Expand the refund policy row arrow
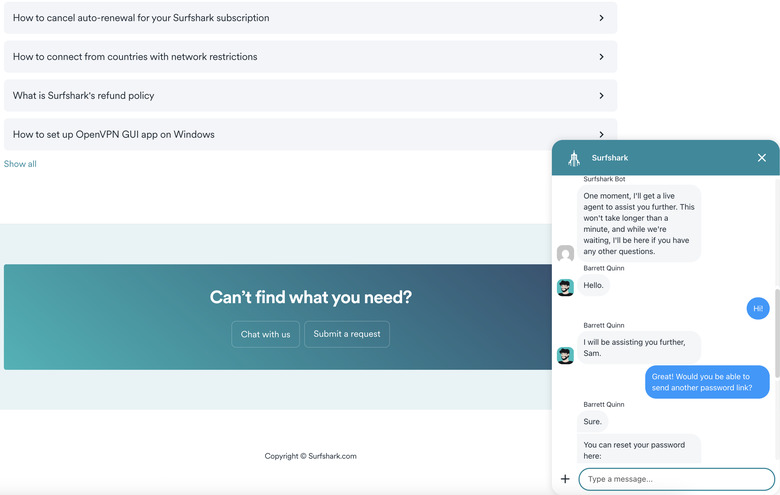780x495 pixels. click(x=601, y=96)
